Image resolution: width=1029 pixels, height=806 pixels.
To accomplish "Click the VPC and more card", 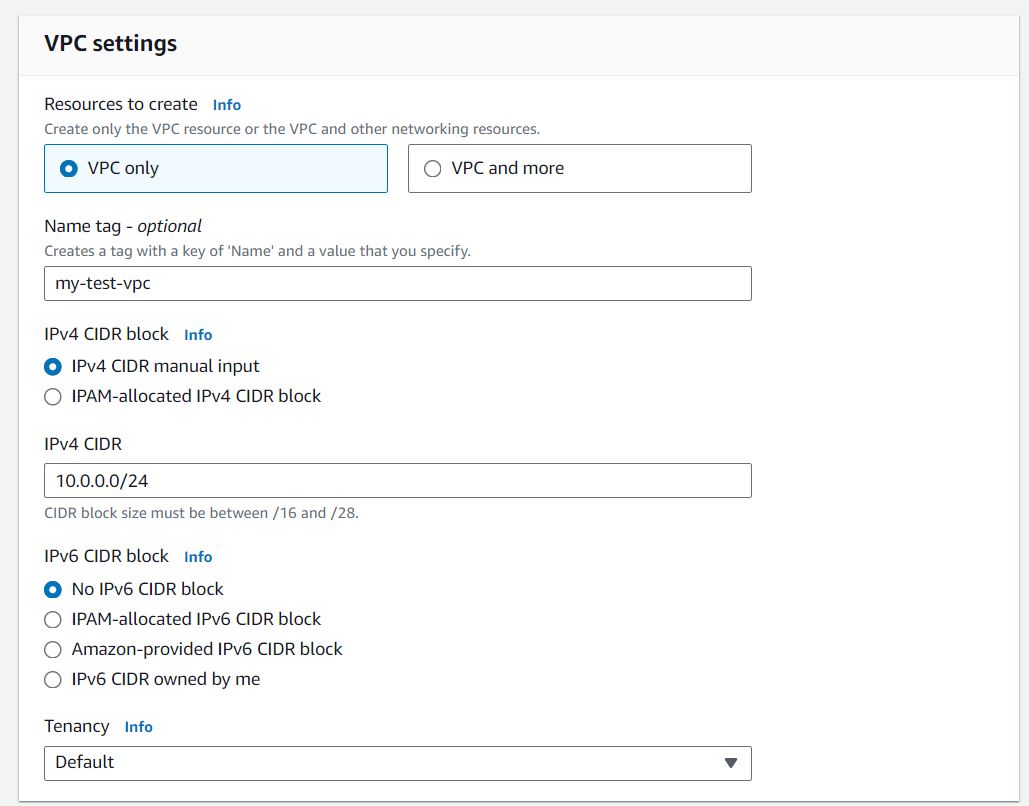I will 579,168.
